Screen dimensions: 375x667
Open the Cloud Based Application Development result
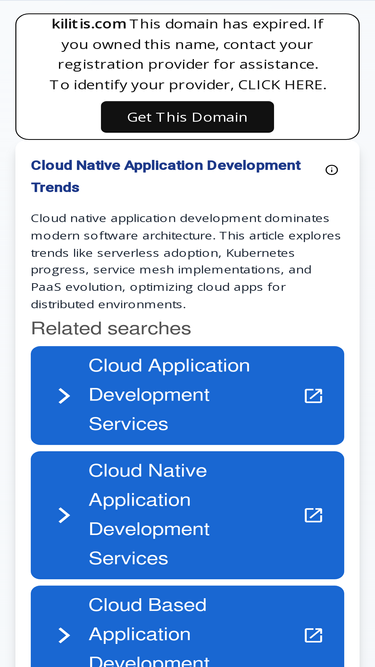tap(188, 626)
